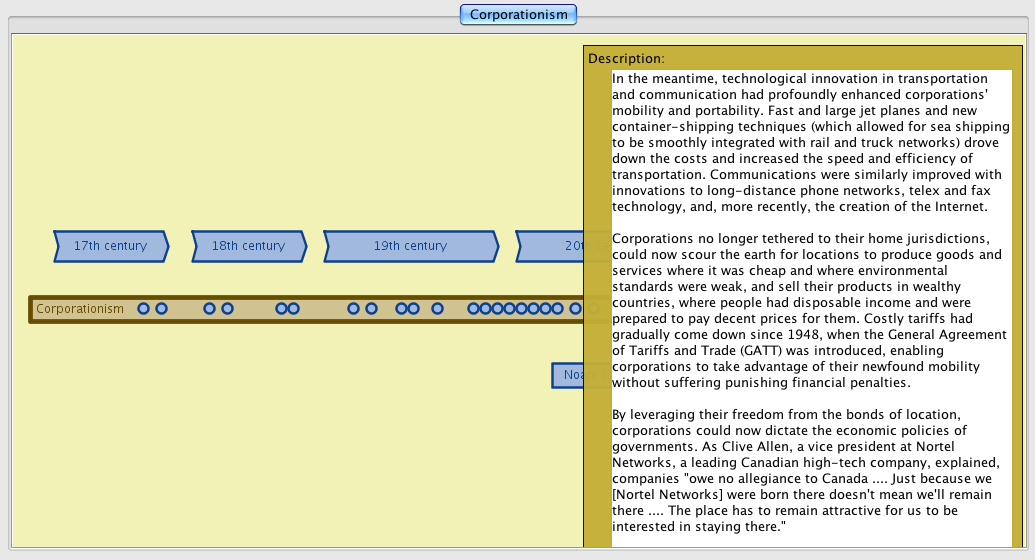Viewport: 1035px width, 560px height.
Task: Select the eighth event dot on the timeline
Action: tap(371, 309)
